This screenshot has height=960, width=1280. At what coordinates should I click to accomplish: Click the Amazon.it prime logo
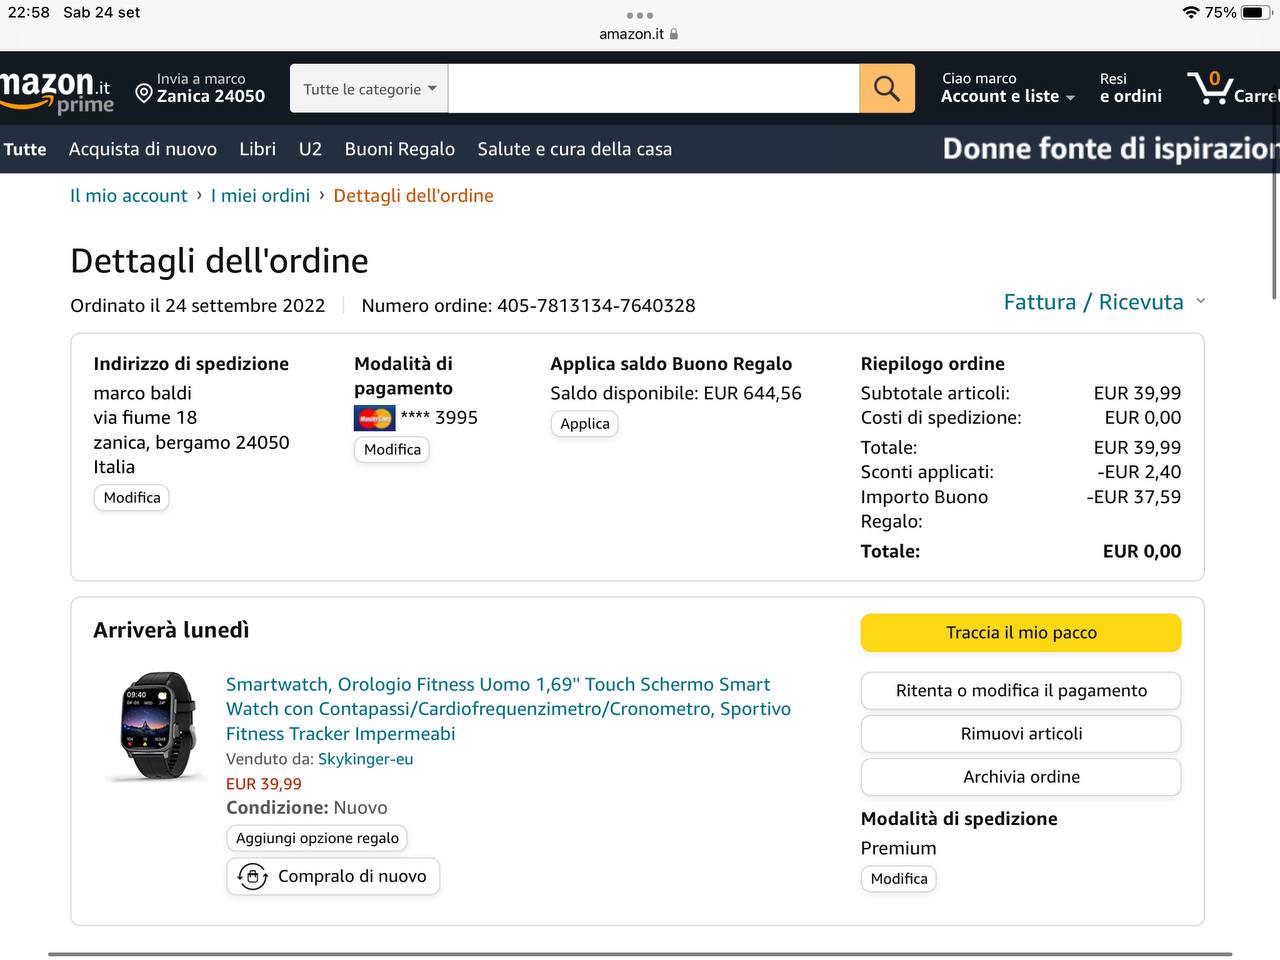tap(55, 91)
